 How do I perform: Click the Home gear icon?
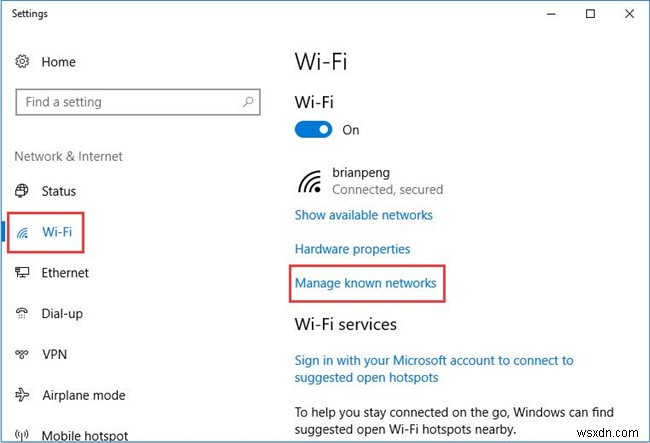23,62
